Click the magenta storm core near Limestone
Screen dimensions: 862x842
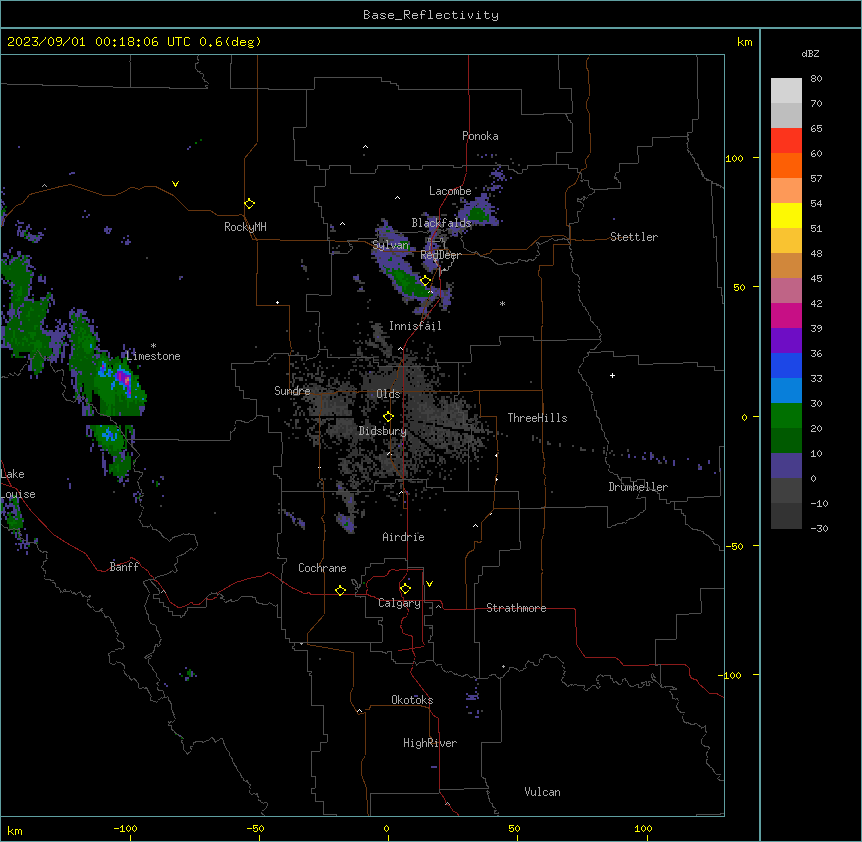[122, 378]
